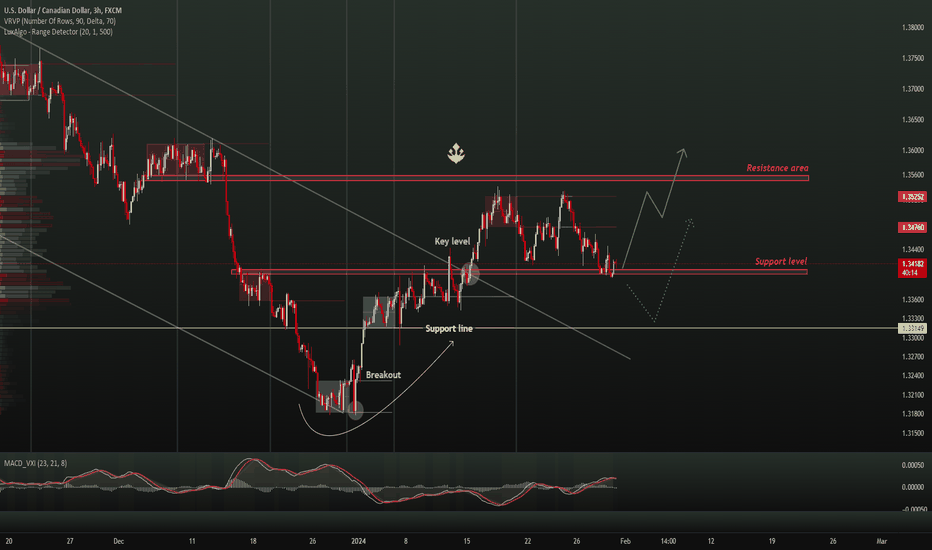
Task: Select the Resistance area text label
Action: (x=777, y=168)
